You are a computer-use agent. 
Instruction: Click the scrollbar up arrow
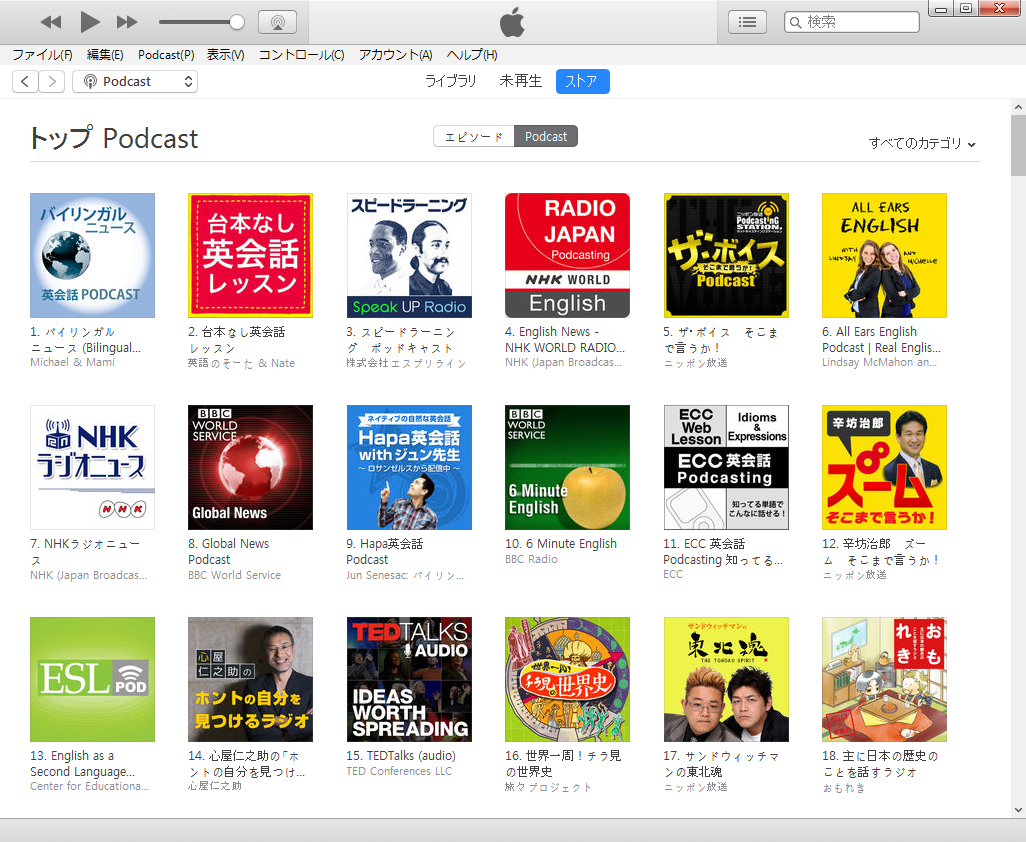coord(1018,107)
